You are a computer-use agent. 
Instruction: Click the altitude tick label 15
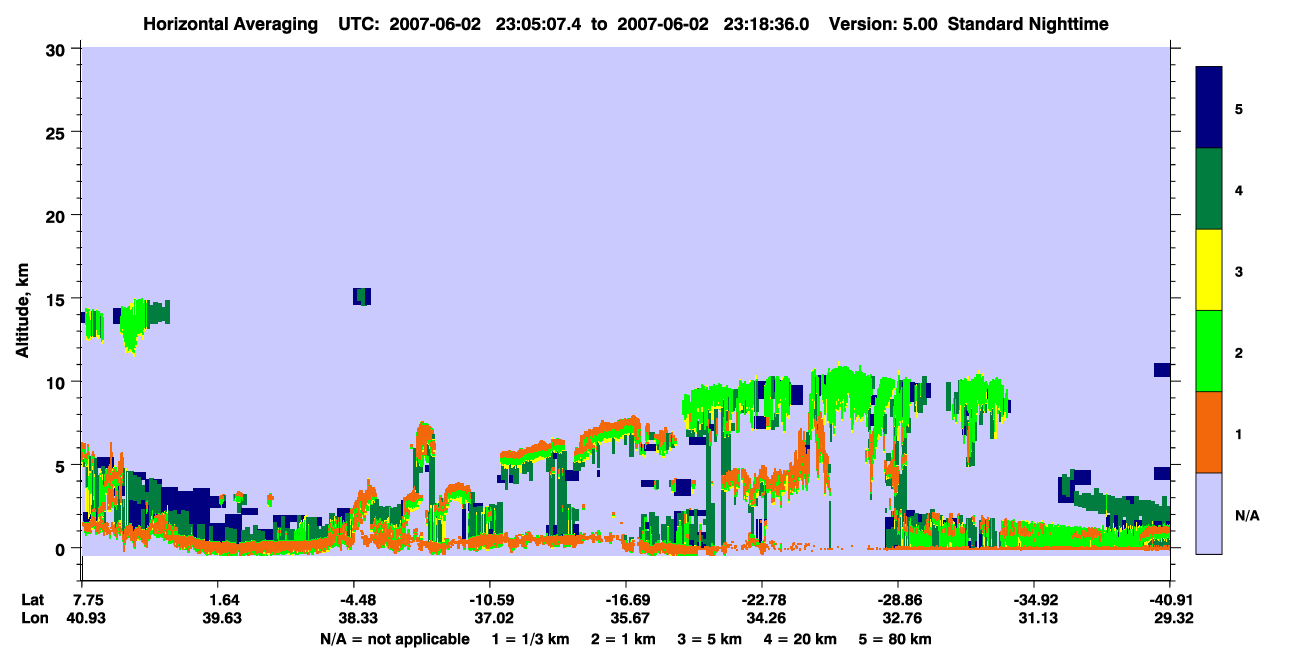[x=58, y=298]
